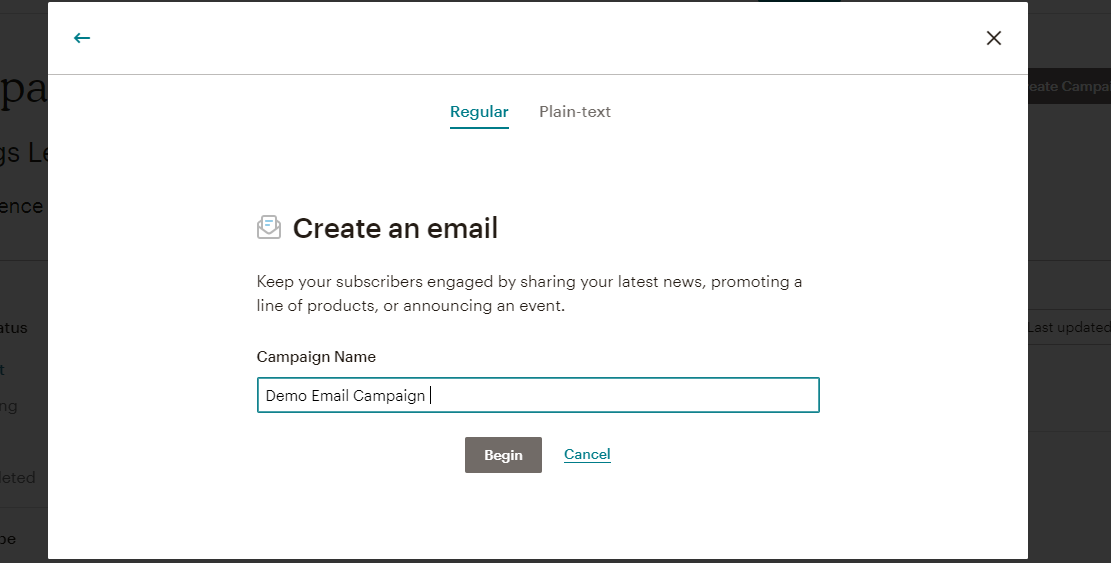Screen dimensions: 1111x563
Task: Click the Campaign Name label
Action: tap(316, 357)
